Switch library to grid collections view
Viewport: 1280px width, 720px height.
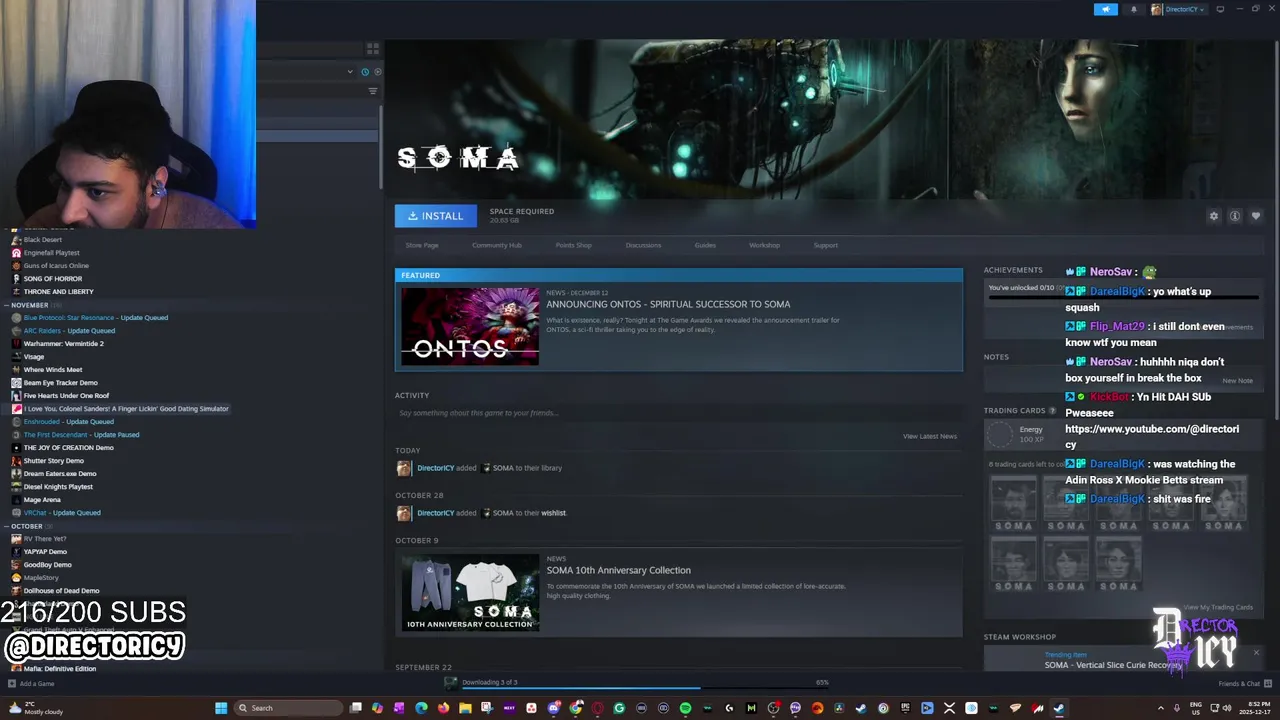pos(373,48)
